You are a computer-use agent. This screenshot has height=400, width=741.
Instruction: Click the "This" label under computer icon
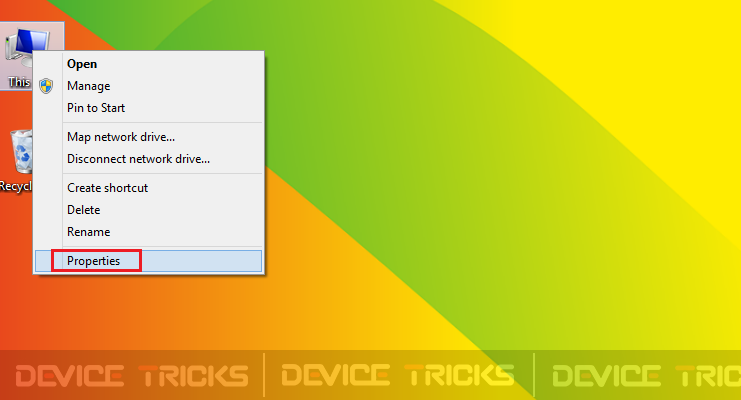(x=19, y=82)
